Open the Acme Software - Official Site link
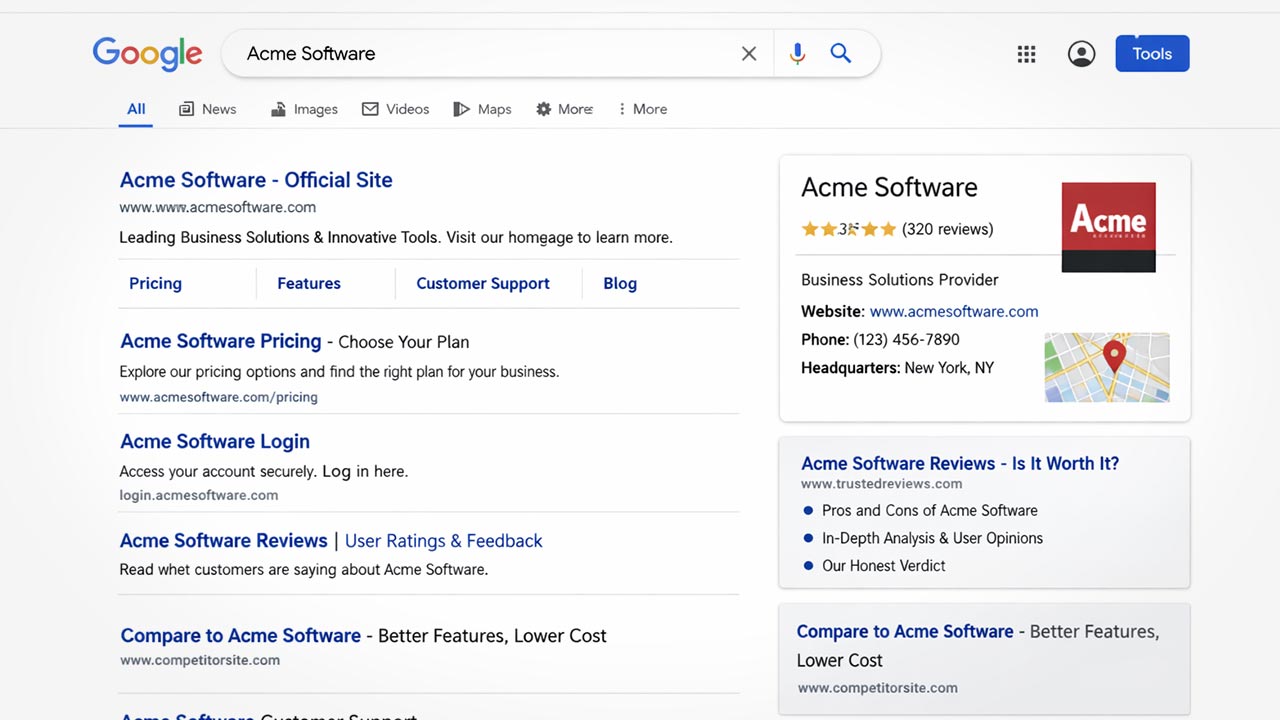1280x720 pixels. point(256,180)
